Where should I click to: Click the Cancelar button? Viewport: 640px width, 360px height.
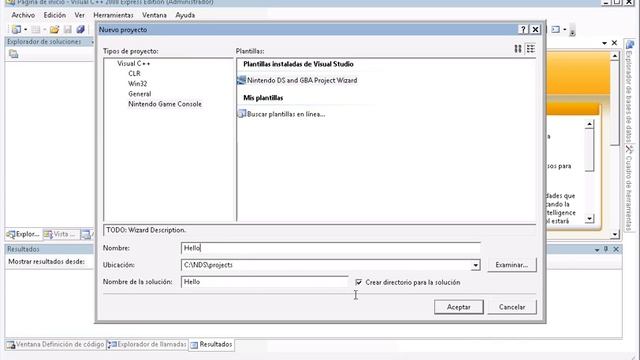(512, 307)
